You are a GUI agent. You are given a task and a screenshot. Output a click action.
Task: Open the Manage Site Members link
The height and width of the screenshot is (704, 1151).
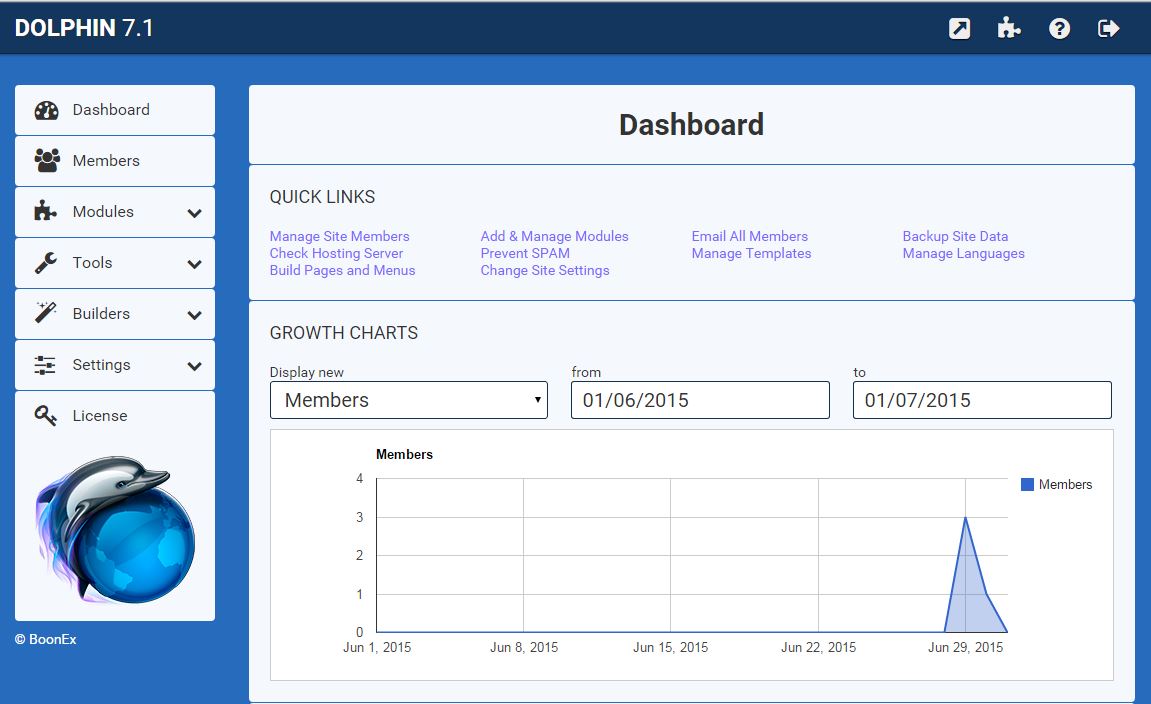click(339, 236)
